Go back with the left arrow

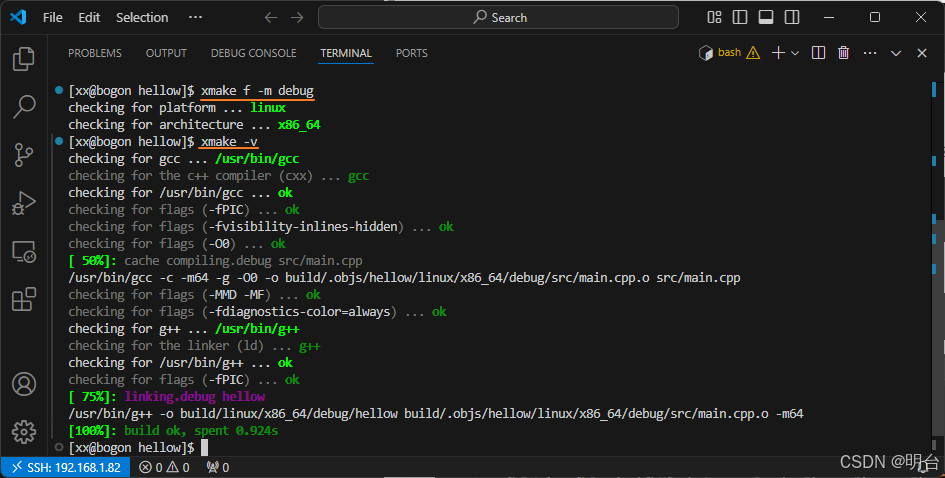(x=271, y=17)
